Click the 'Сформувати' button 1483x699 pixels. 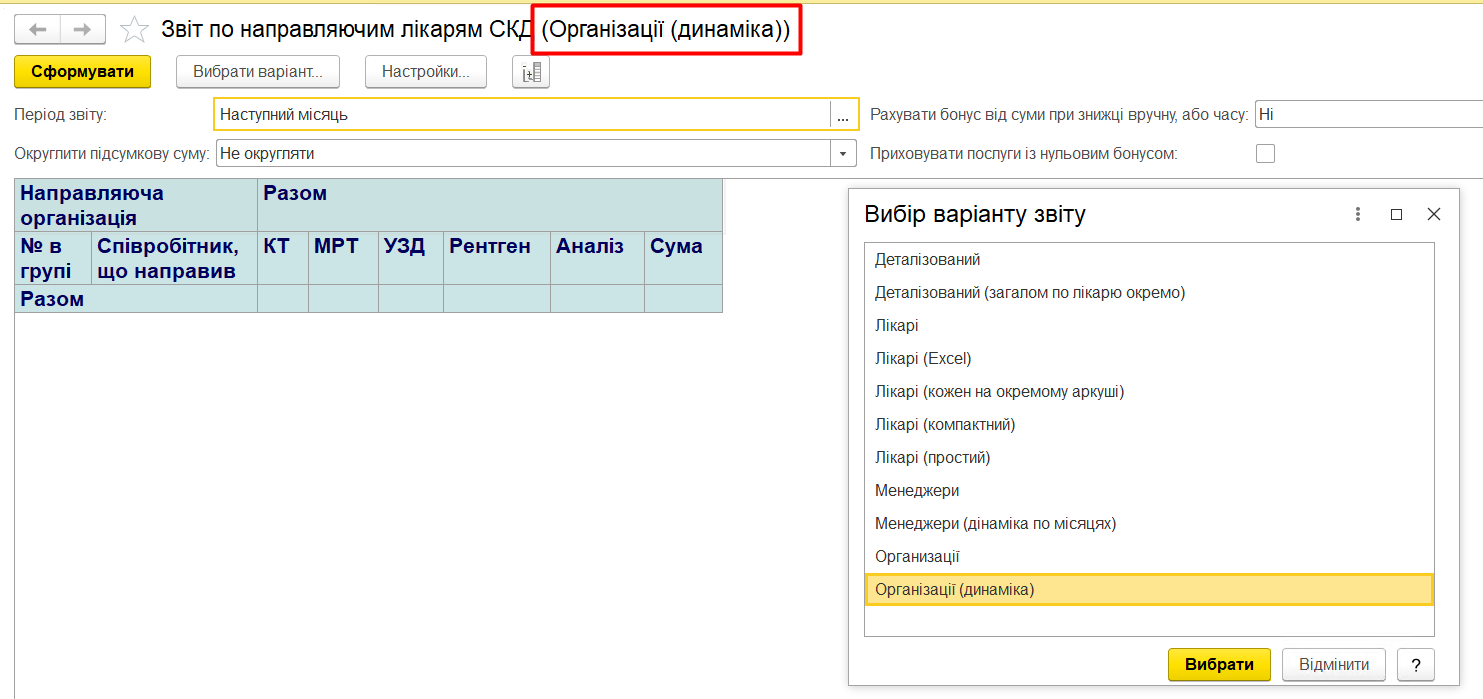[x=82, y=72]
